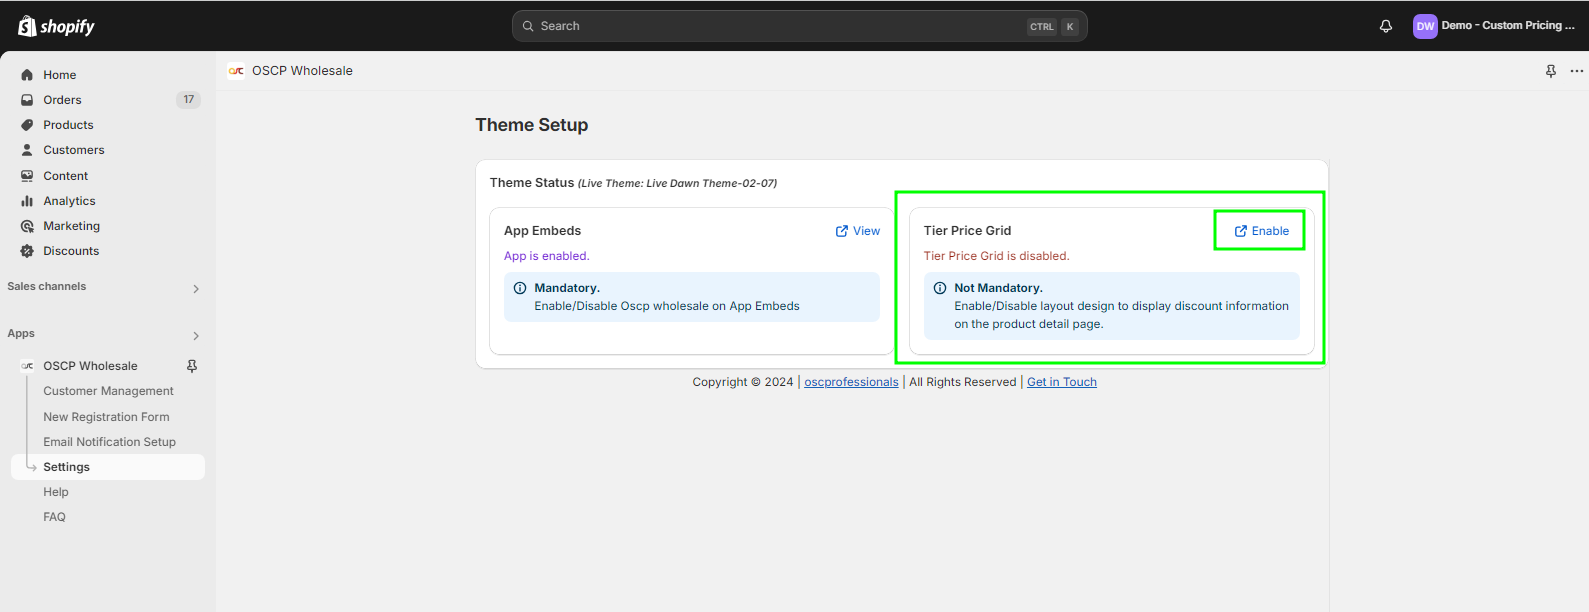The width and height of the screenshot is (1589, 612).
Task: Expand the Sales channels section
Action: coord(196,288)
